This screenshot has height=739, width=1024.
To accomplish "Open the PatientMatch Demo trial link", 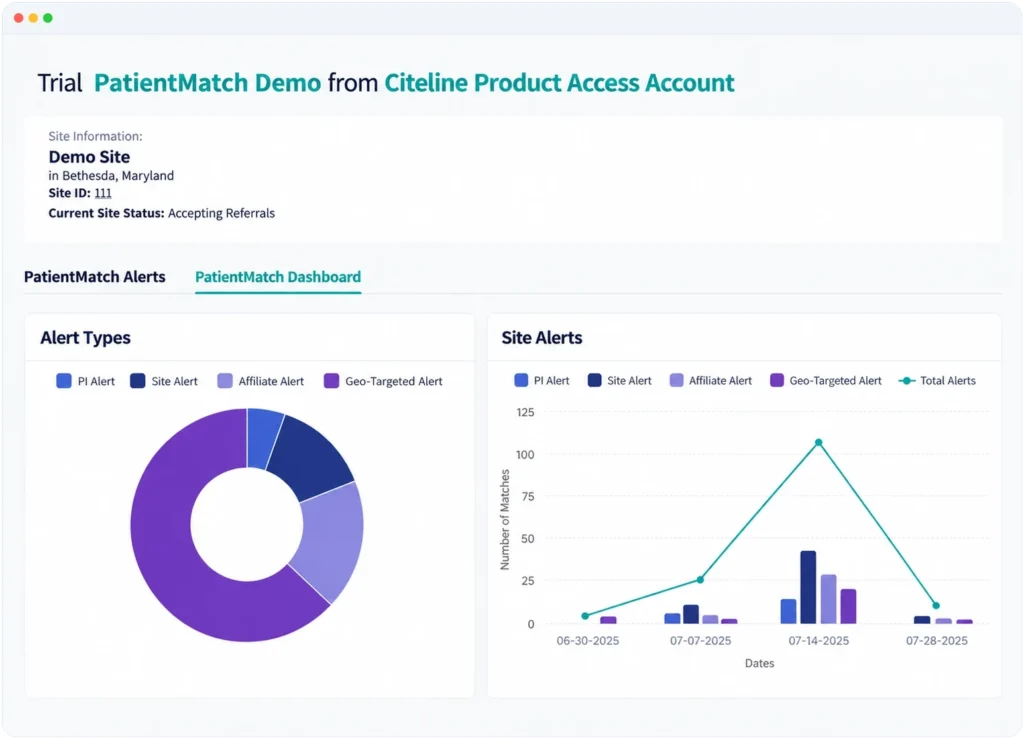I will [x=207, y=83].
